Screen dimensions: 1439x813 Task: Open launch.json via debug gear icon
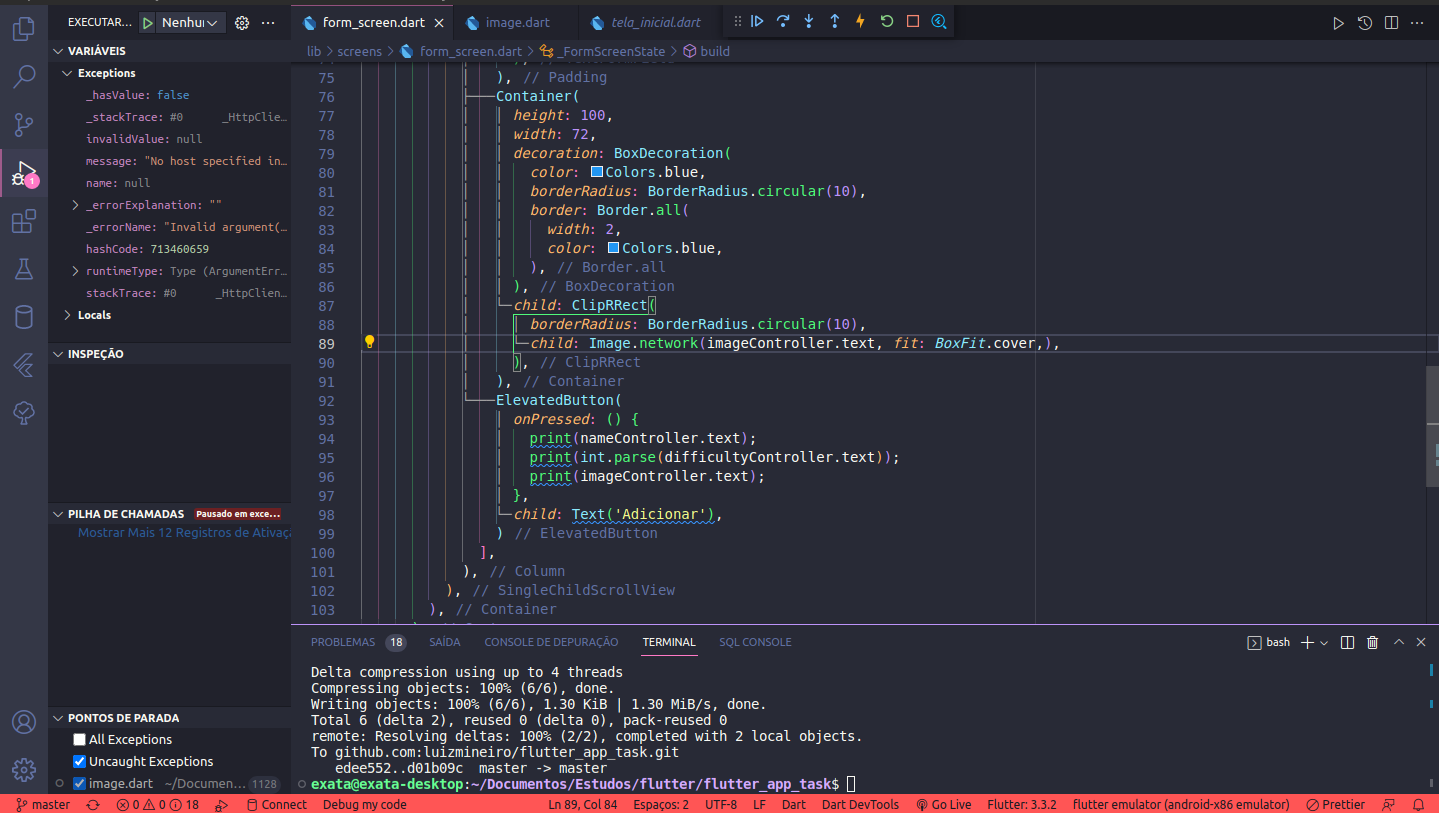241,22
